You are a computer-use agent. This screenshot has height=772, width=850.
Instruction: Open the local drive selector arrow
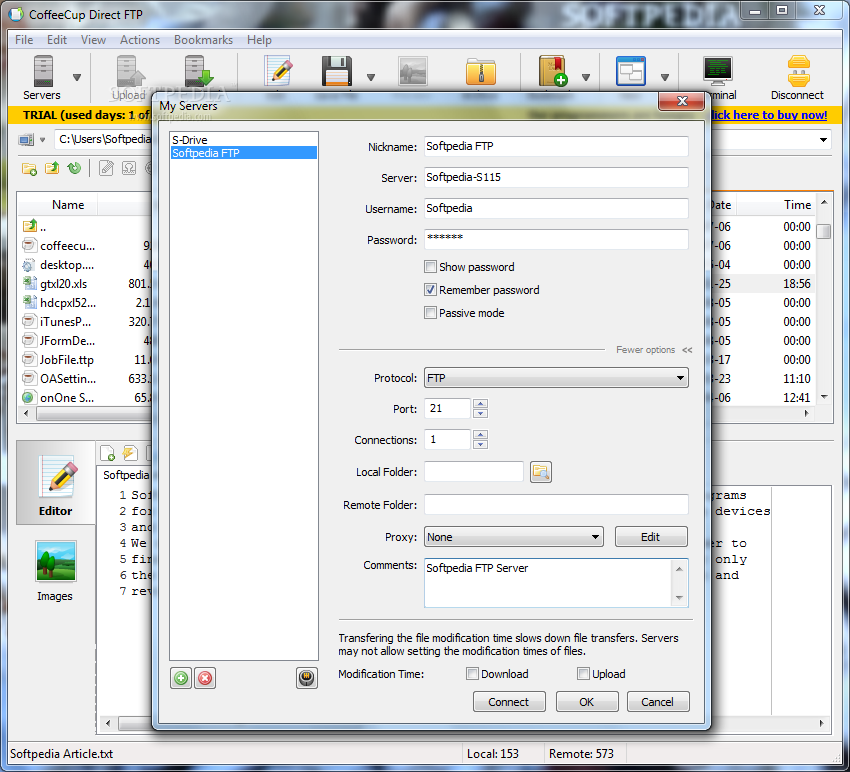[42, 140]
